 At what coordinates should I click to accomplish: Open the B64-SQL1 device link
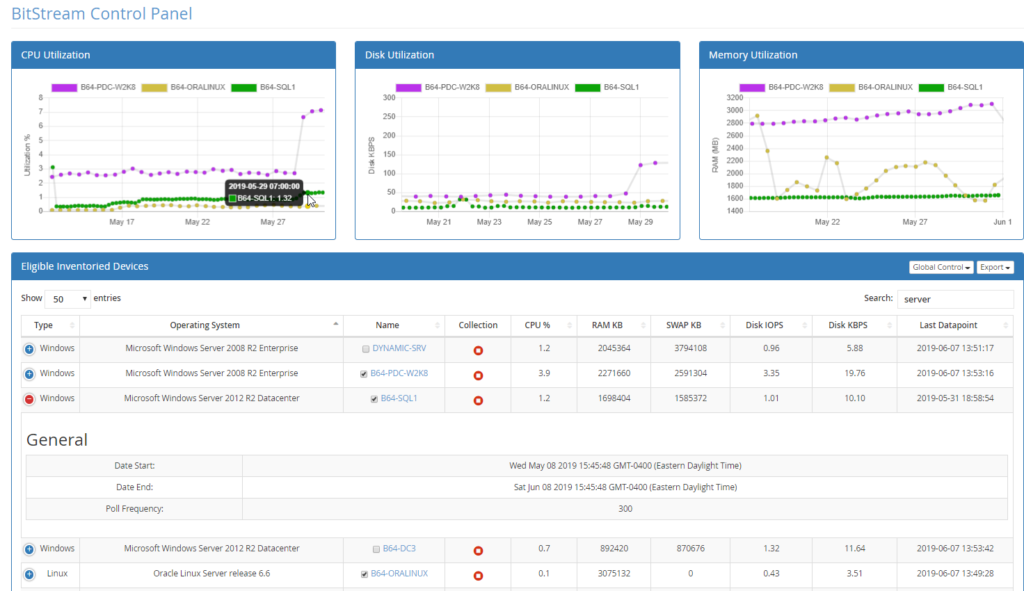(399, 398)
